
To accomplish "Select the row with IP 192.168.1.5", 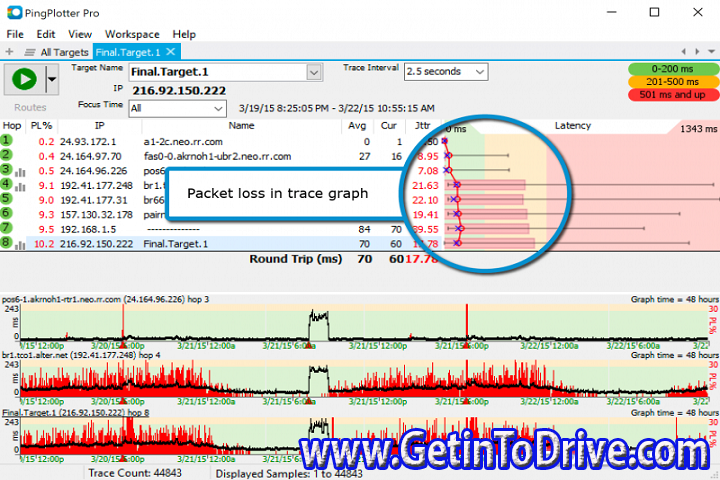I will tap(220, 229).
